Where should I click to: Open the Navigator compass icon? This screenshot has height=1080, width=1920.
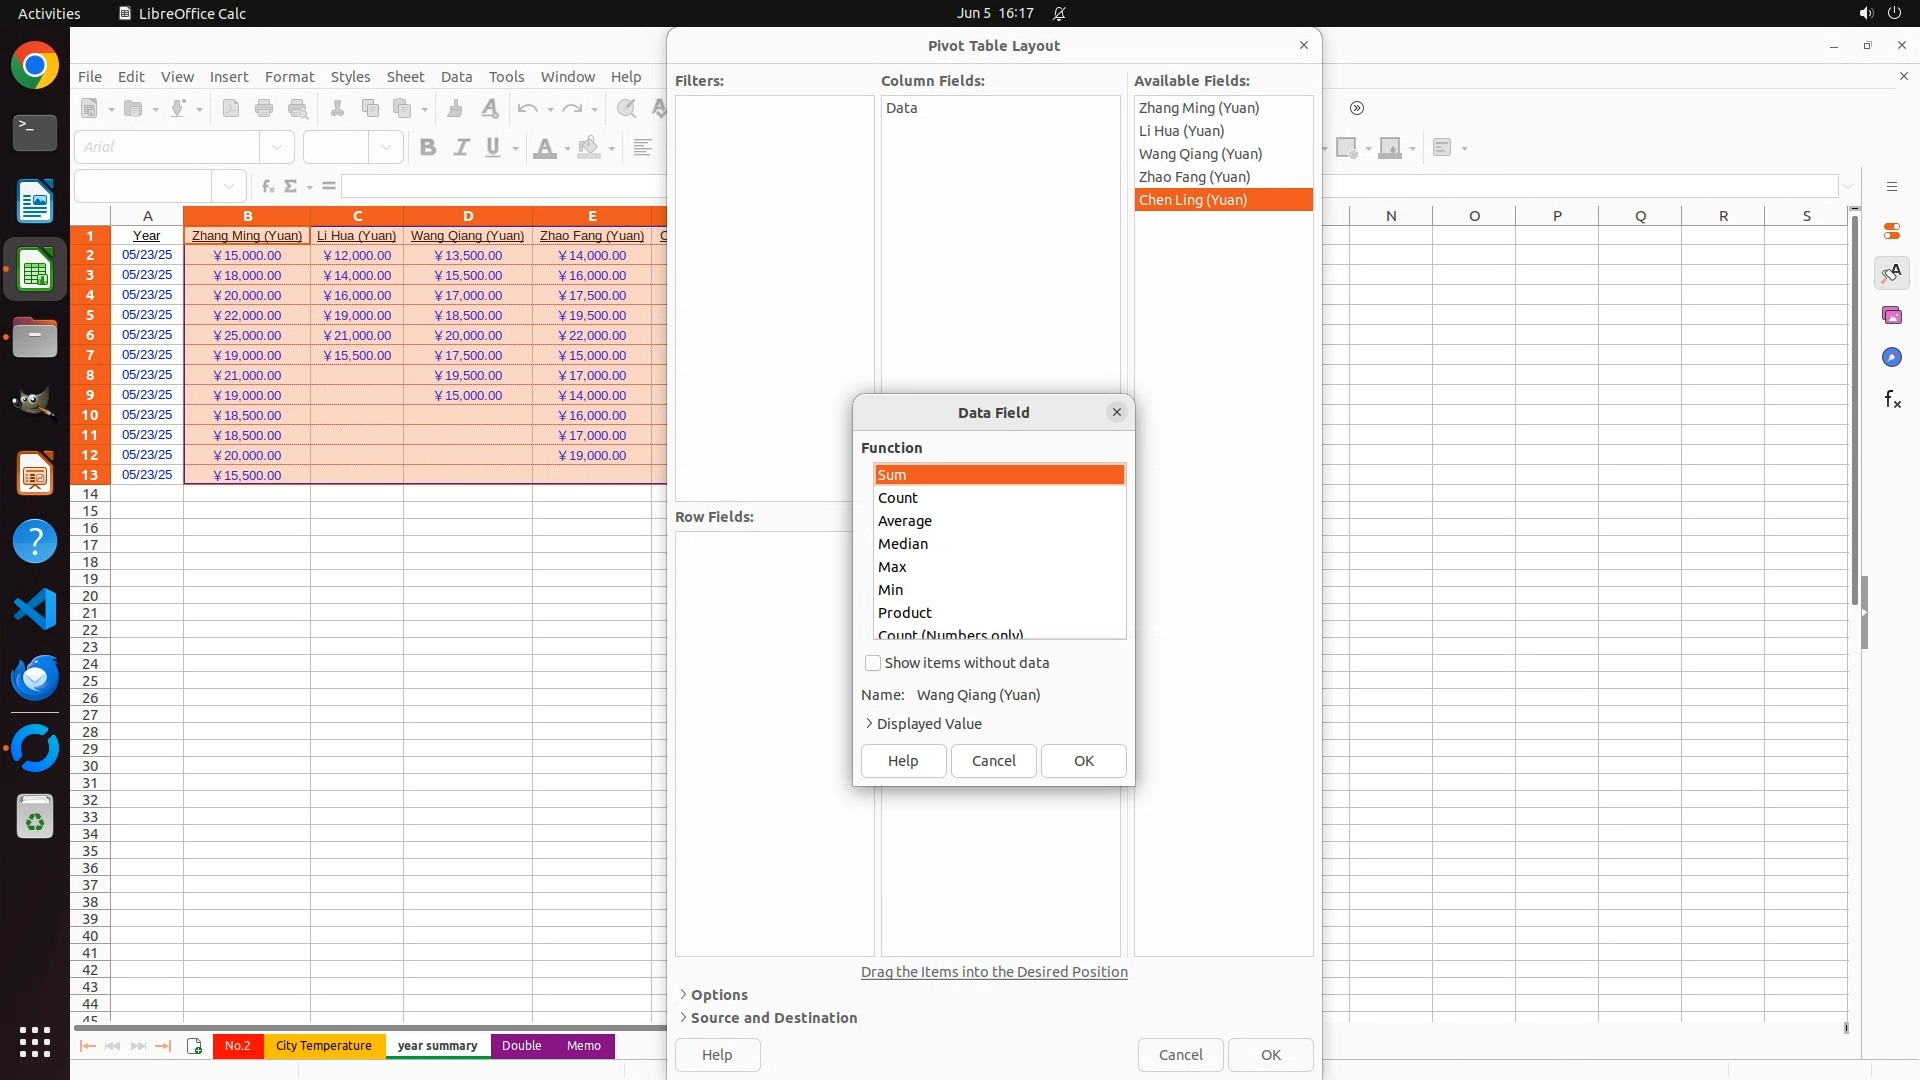tap(1891, 357)
